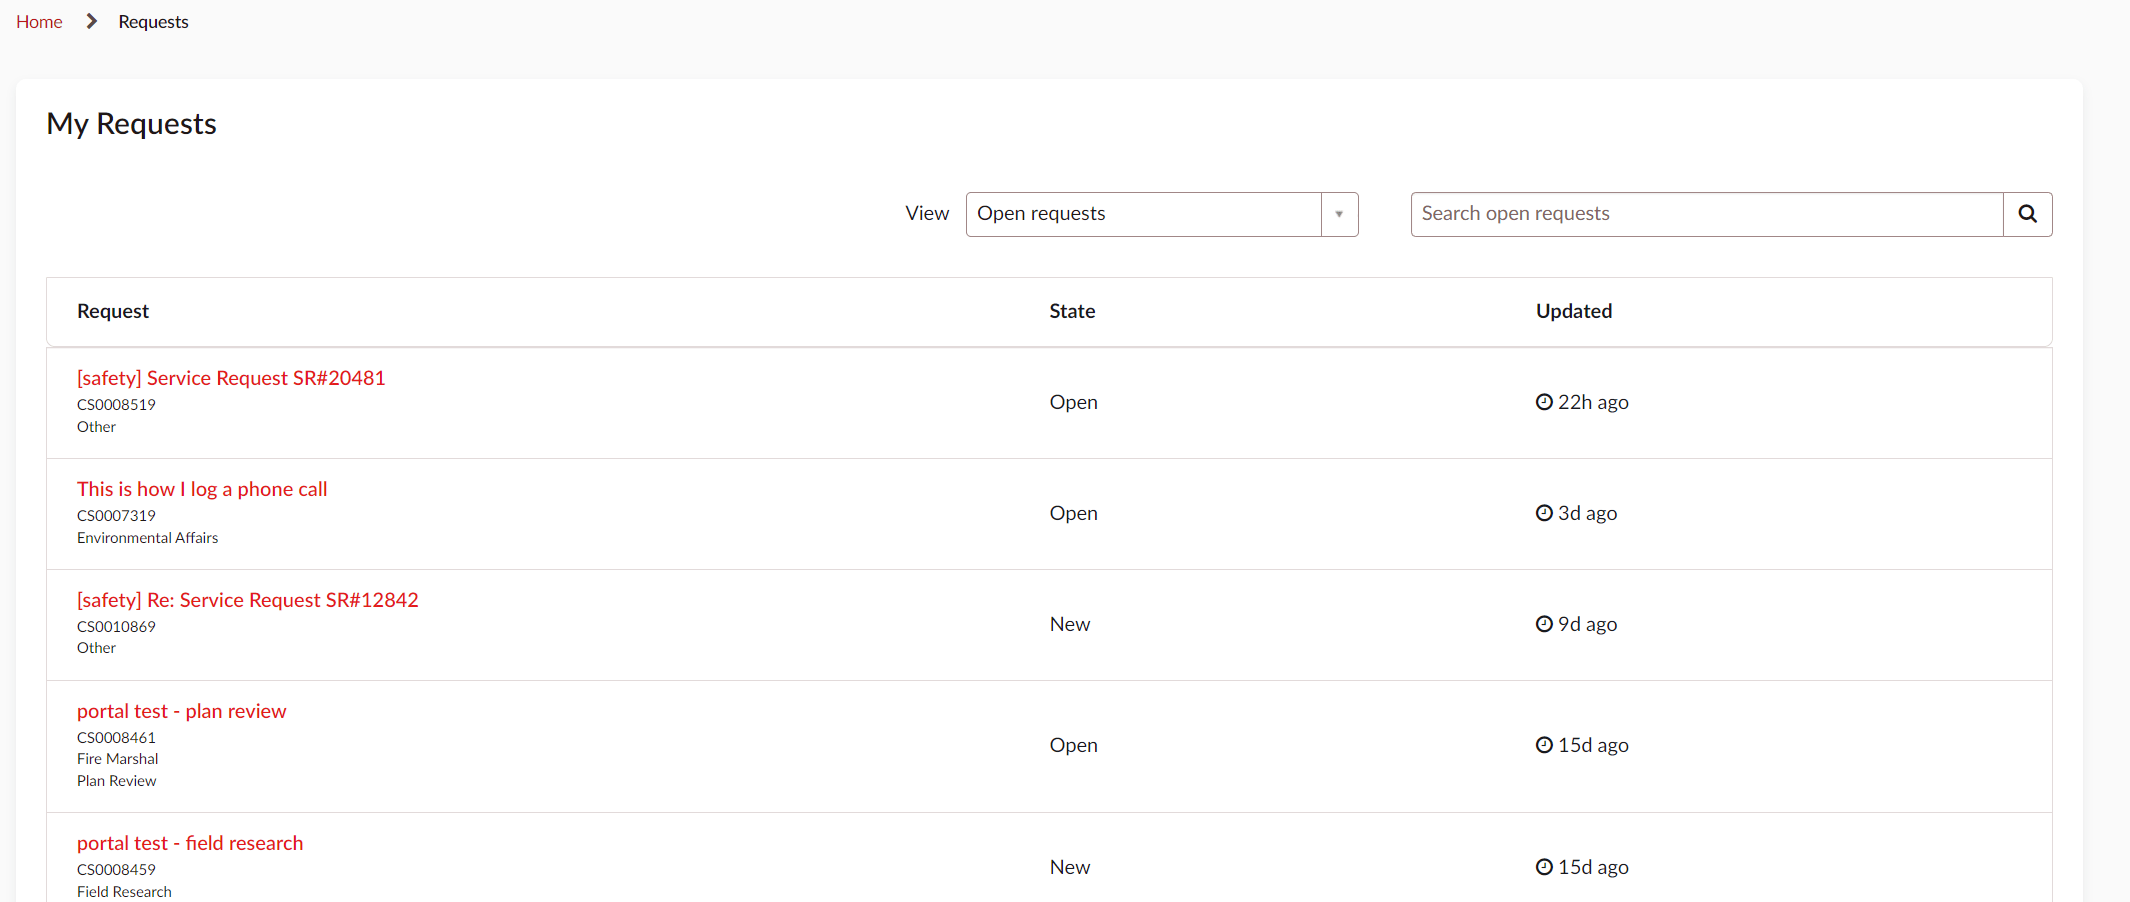This screenshot has height=902, width=2130.
Task: Open "This is how I log a phone call"
Action: (x=202, y=489)
